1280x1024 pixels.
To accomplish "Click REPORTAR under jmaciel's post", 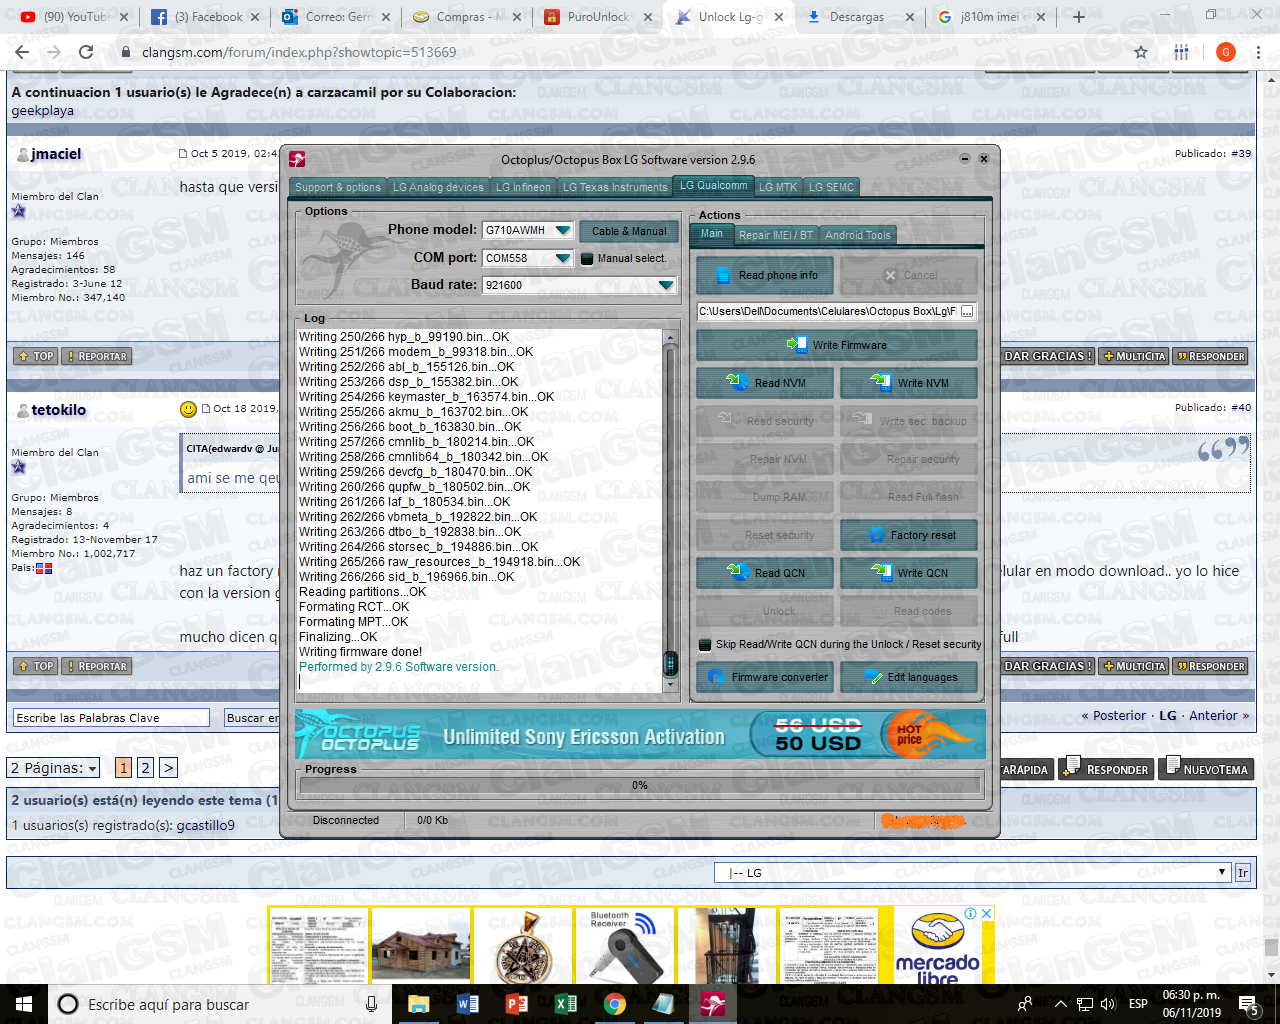I will 96,356.
